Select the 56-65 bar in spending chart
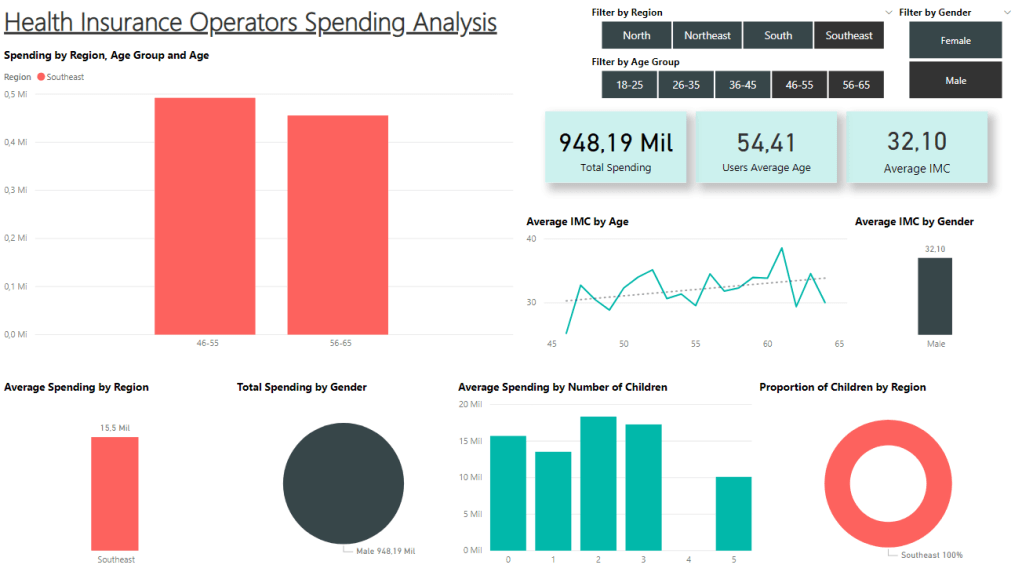This screenshot has height=572, width=1022. click(338, 225)
